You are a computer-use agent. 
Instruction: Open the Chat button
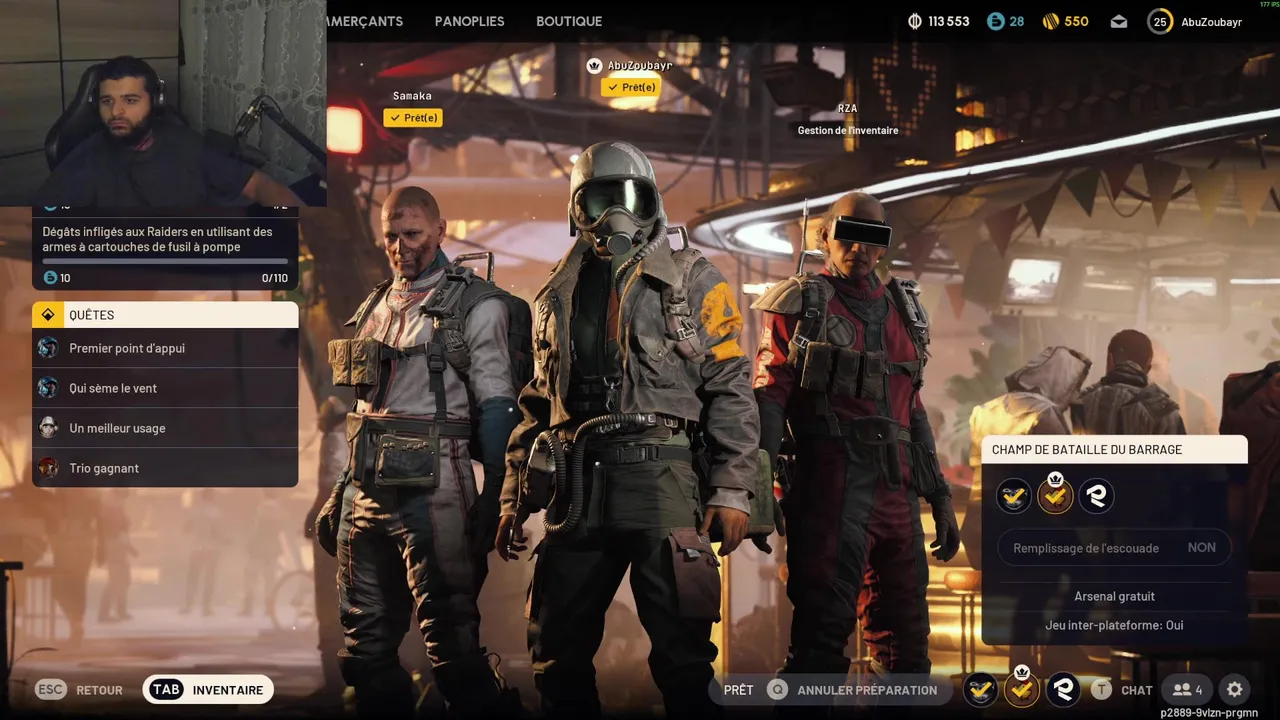pos(1137,690)
